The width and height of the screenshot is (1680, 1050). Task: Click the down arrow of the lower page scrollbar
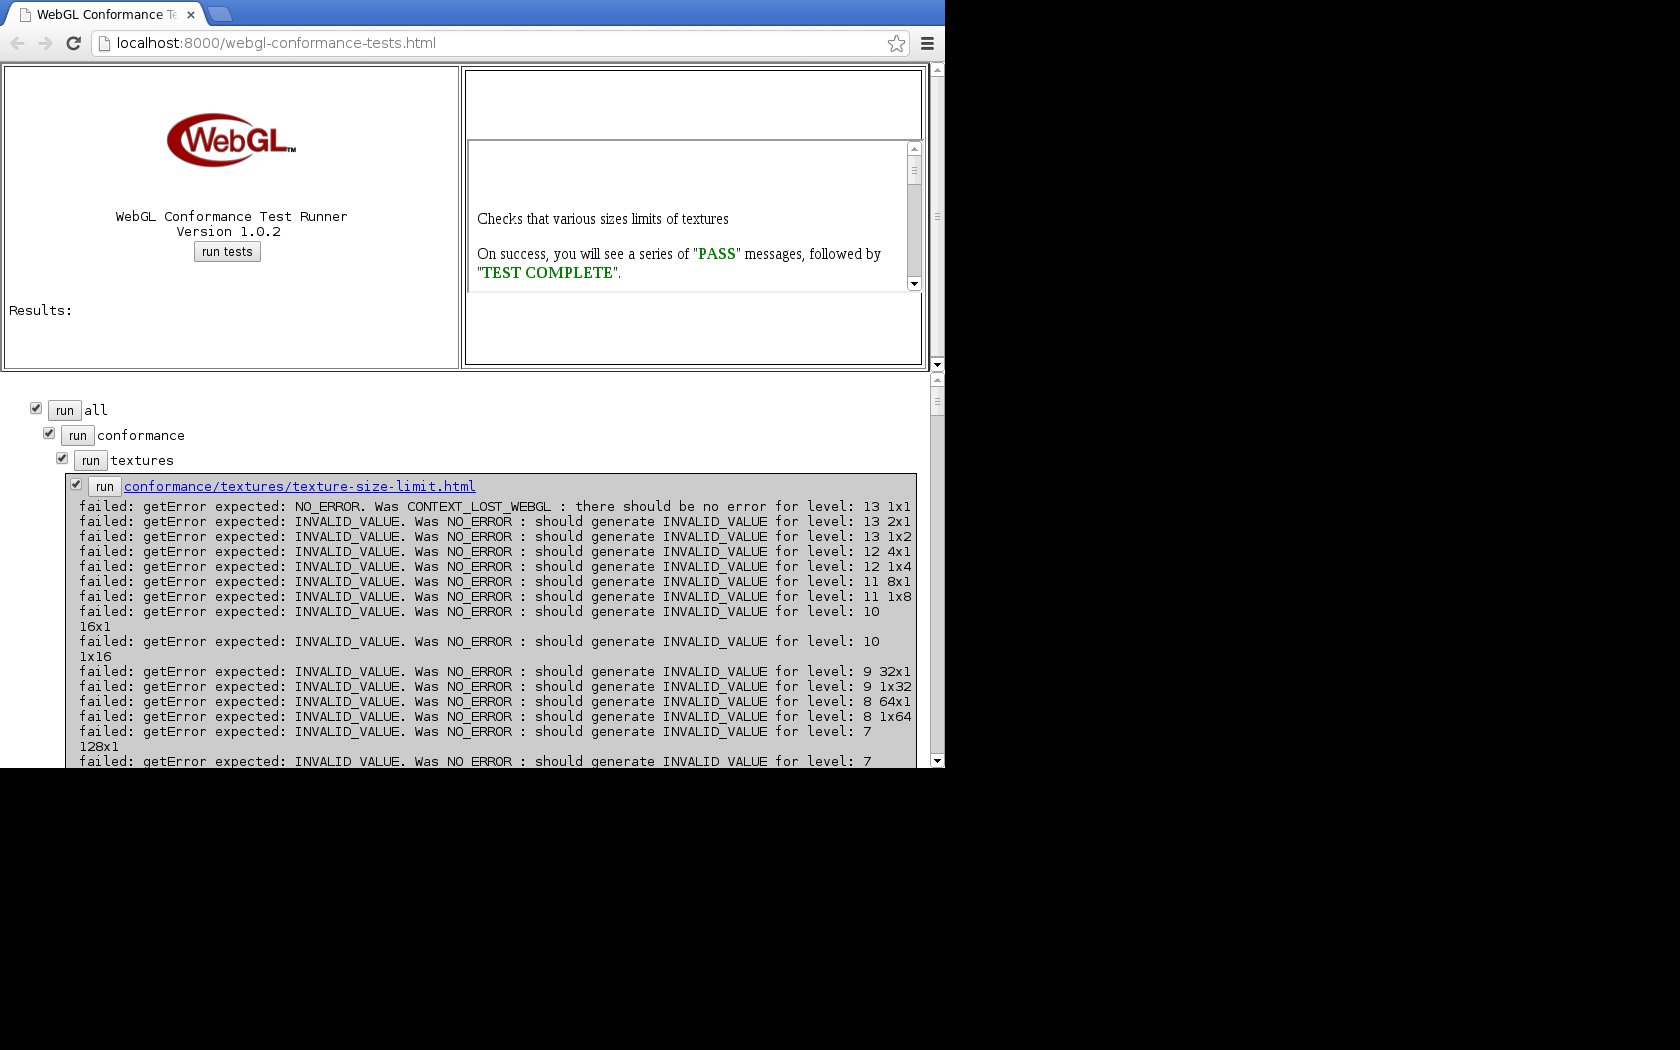point(937,761)
